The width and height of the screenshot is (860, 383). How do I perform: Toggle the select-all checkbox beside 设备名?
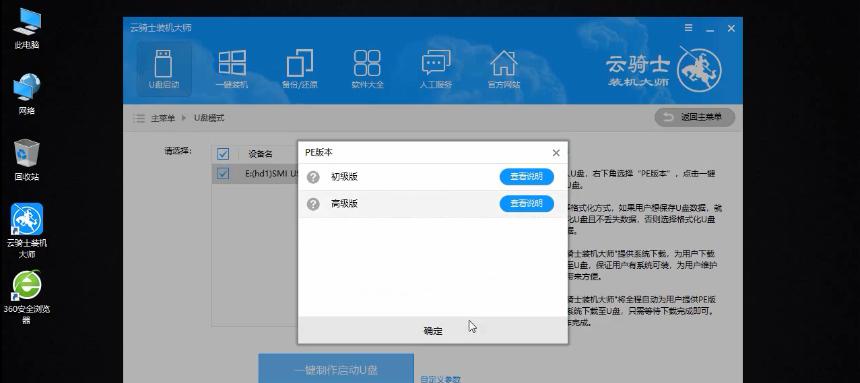223,154
